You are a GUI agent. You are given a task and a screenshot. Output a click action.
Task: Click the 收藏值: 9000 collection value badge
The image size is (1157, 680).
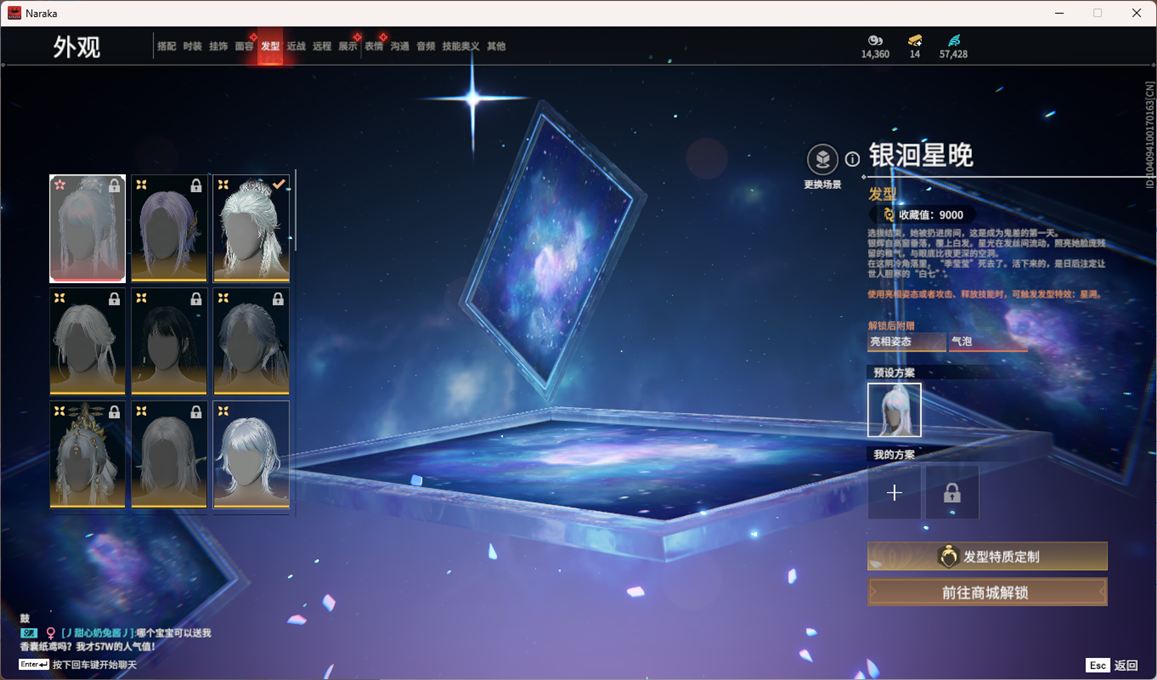(922, 215)
